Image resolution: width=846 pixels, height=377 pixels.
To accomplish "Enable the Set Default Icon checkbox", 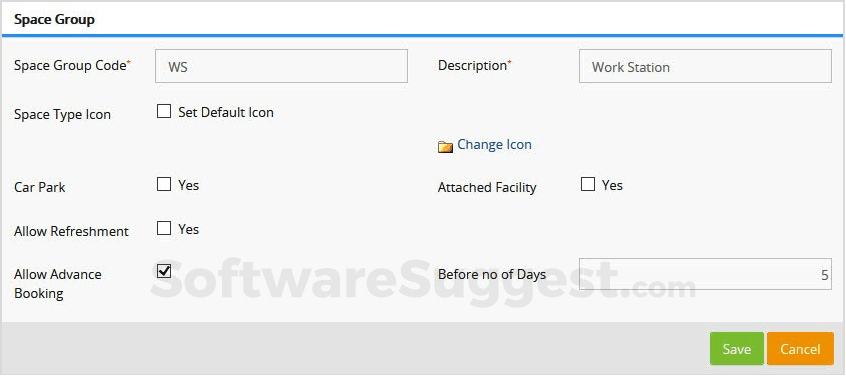I will (x=164, y=112).
